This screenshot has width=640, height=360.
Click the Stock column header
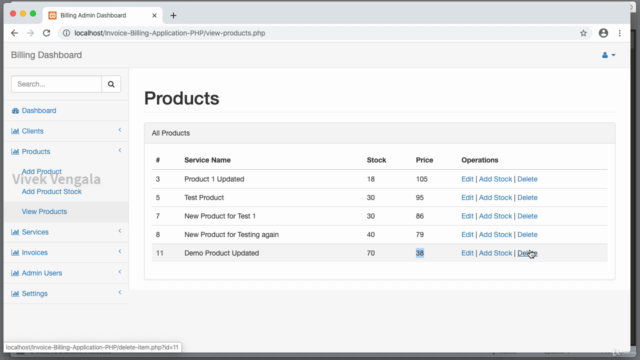coord(376,160)
